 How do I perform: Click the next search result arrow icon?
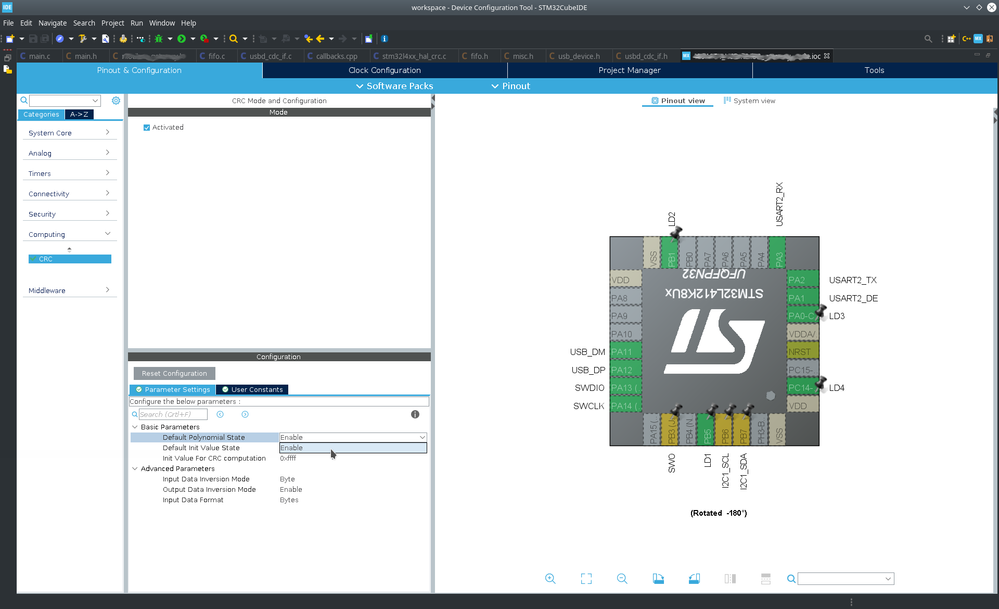(x=245, y=414)
